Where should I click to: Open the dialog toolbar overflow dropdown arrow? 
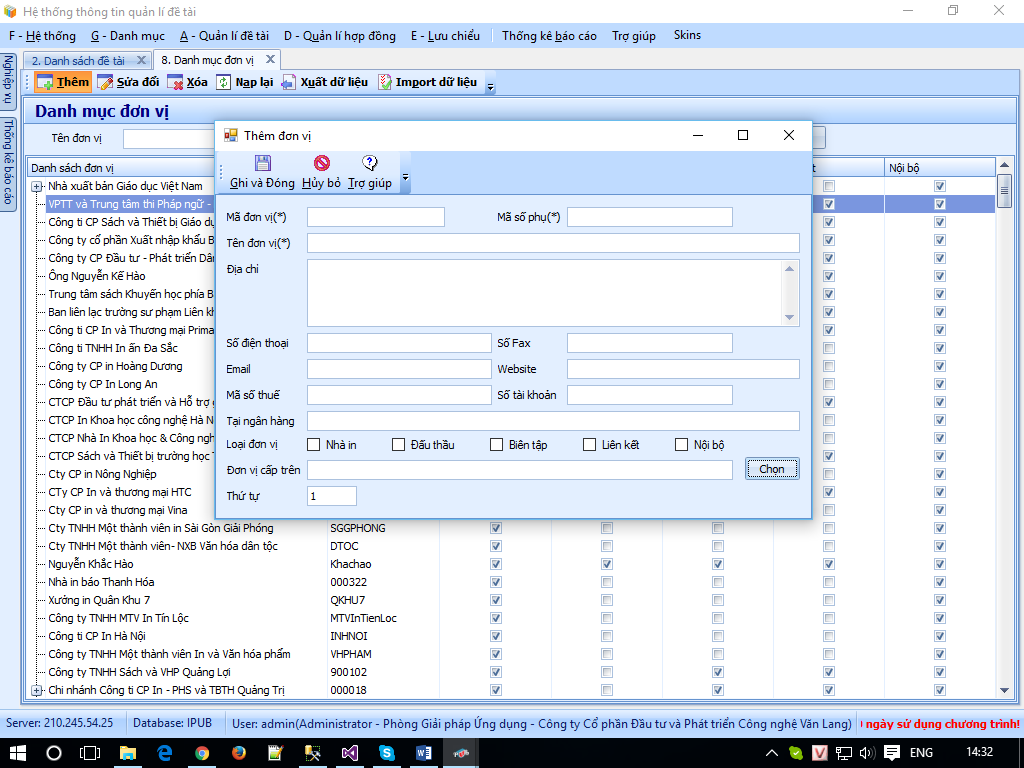405,178
